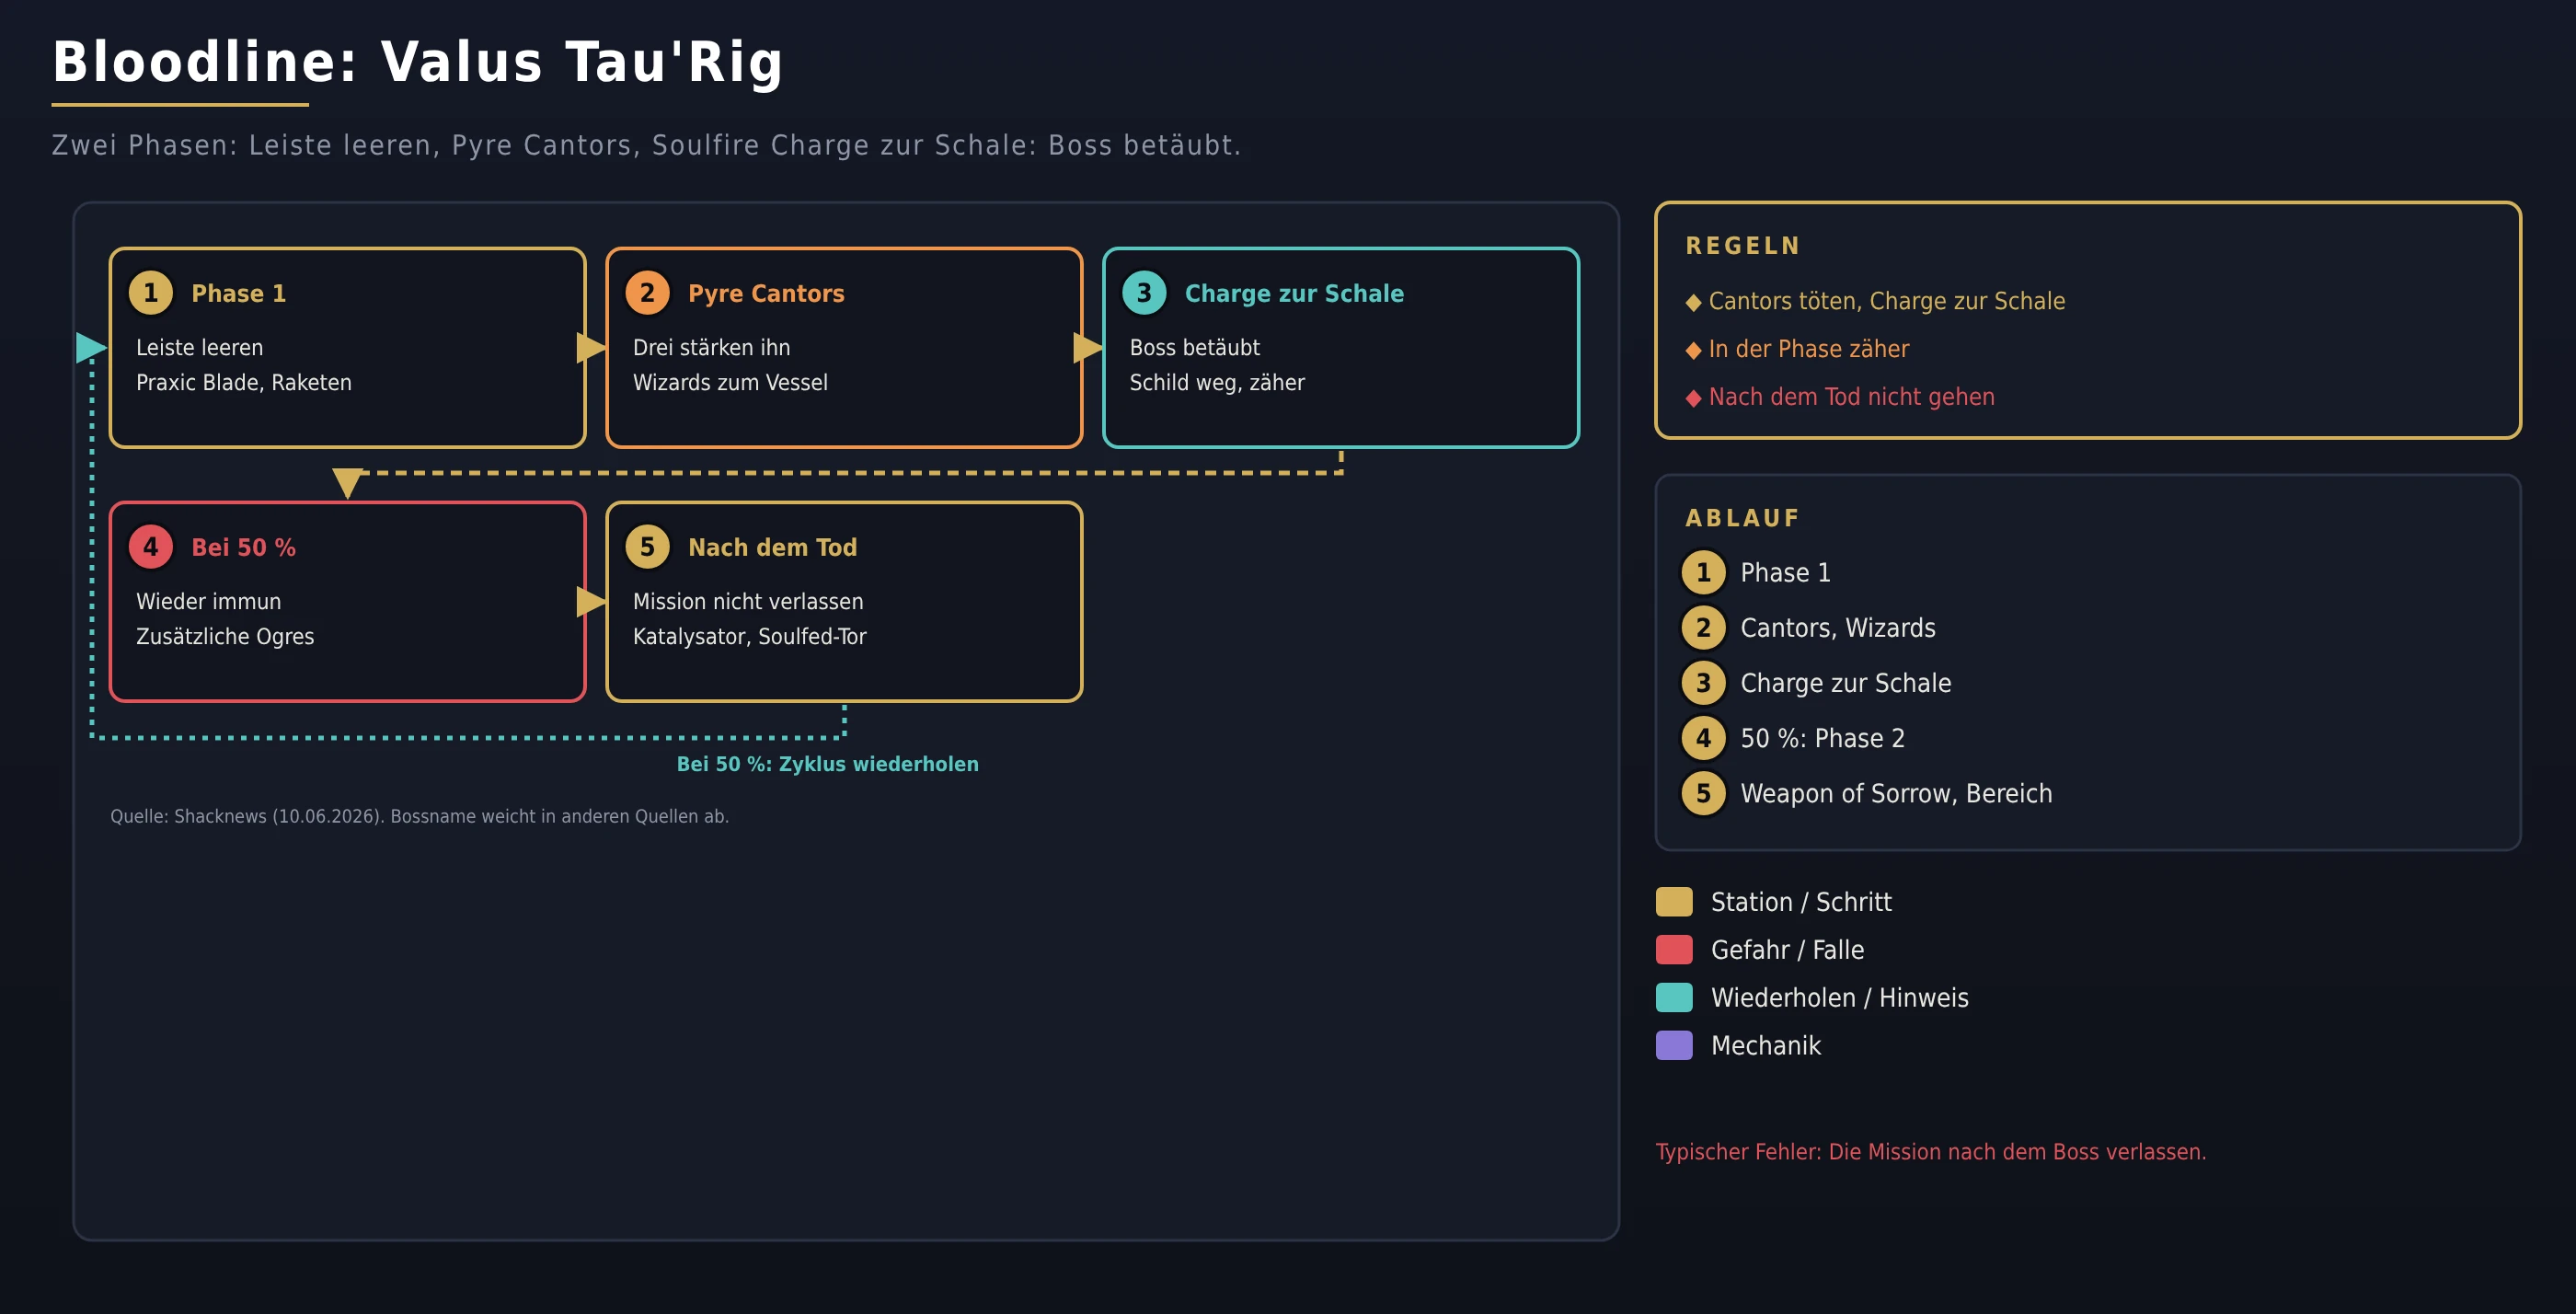Image resolution: width=2576 pixels, height=1314 pixels.
Task: Click the teal Wiederholen / Hinweis legend swatch
Action: point(1674,998)
